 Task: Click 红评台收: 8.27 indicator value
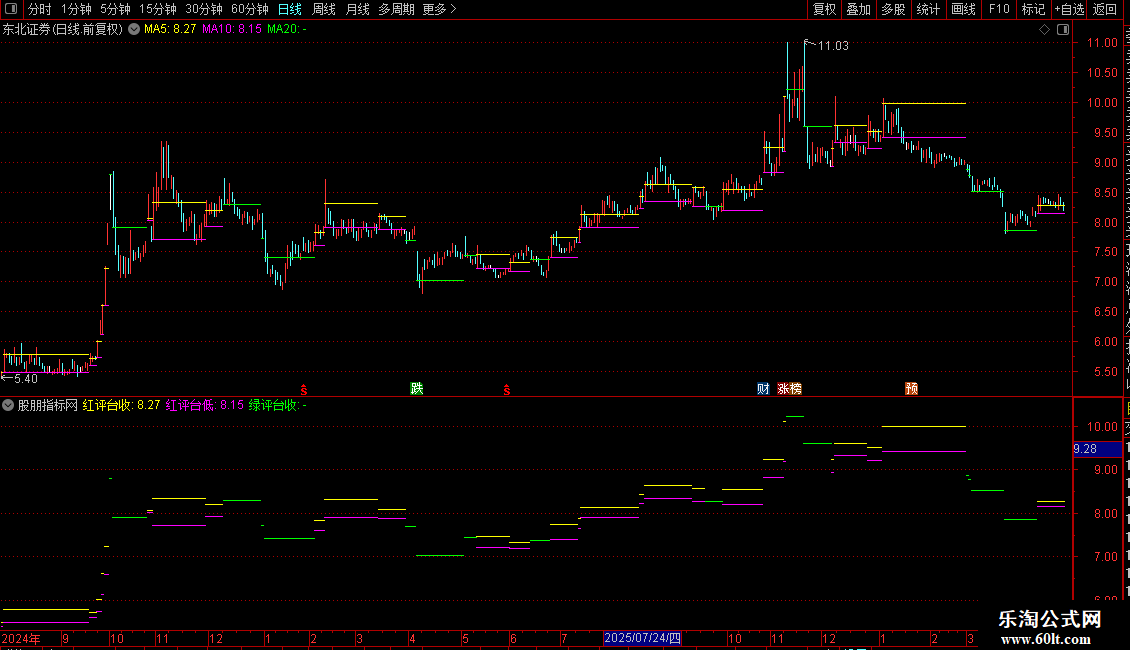(121, 406)
